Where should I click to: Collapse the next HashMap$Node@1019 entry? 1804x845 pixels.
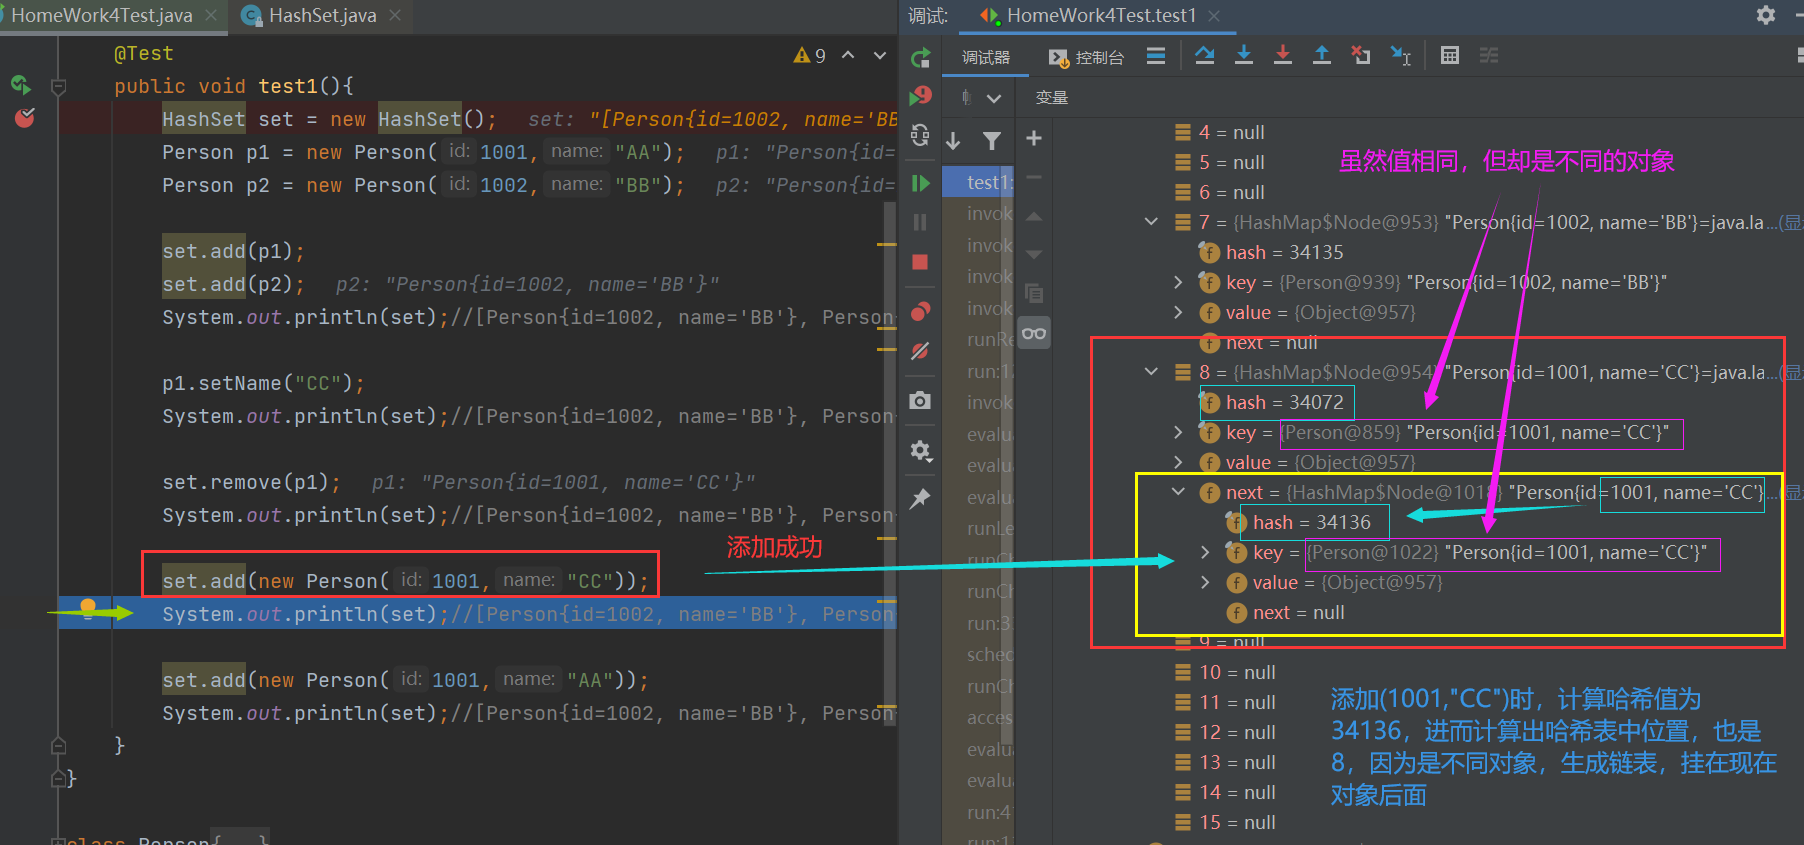tap(1178, 492)
